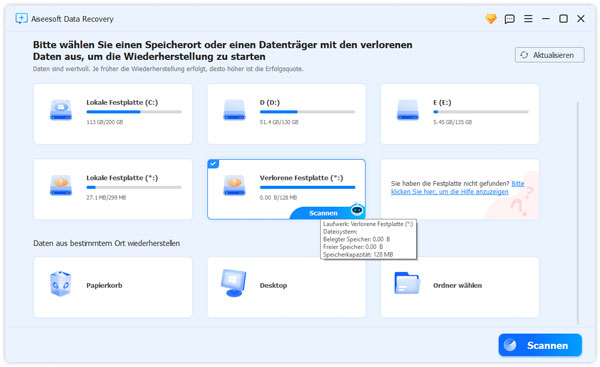
Task: Uncheck the Verlorene Festplatte checkbox
Action: pos(213,164)
